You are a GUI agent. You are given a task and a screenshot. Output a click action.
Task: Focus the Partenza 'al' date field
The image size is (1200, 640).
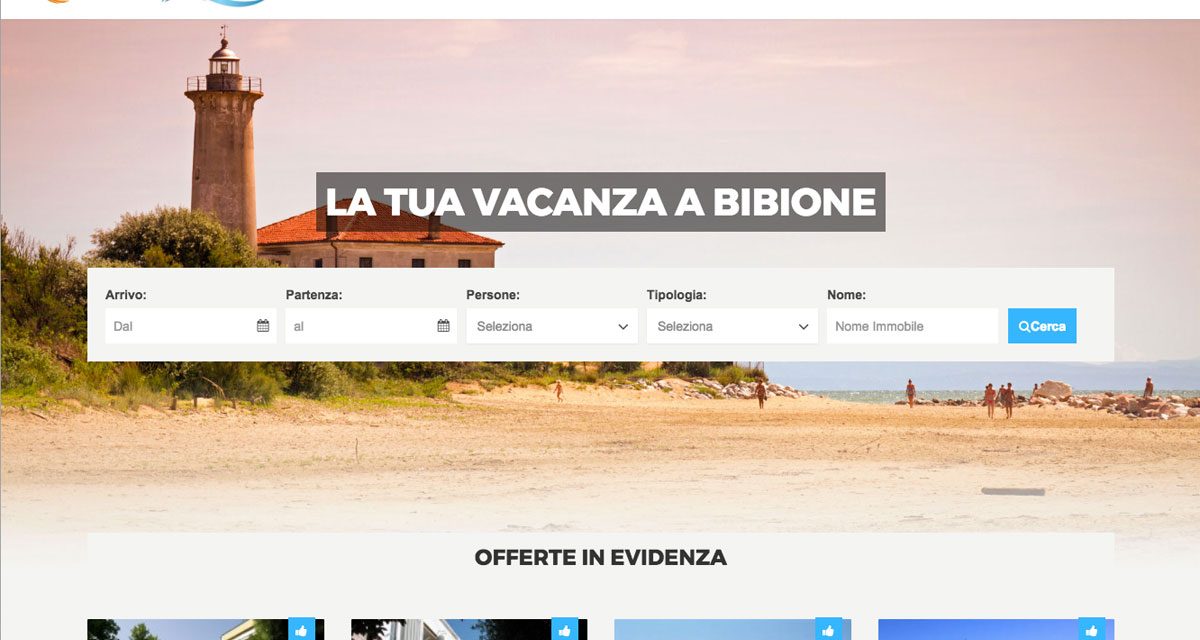point(371,326)
